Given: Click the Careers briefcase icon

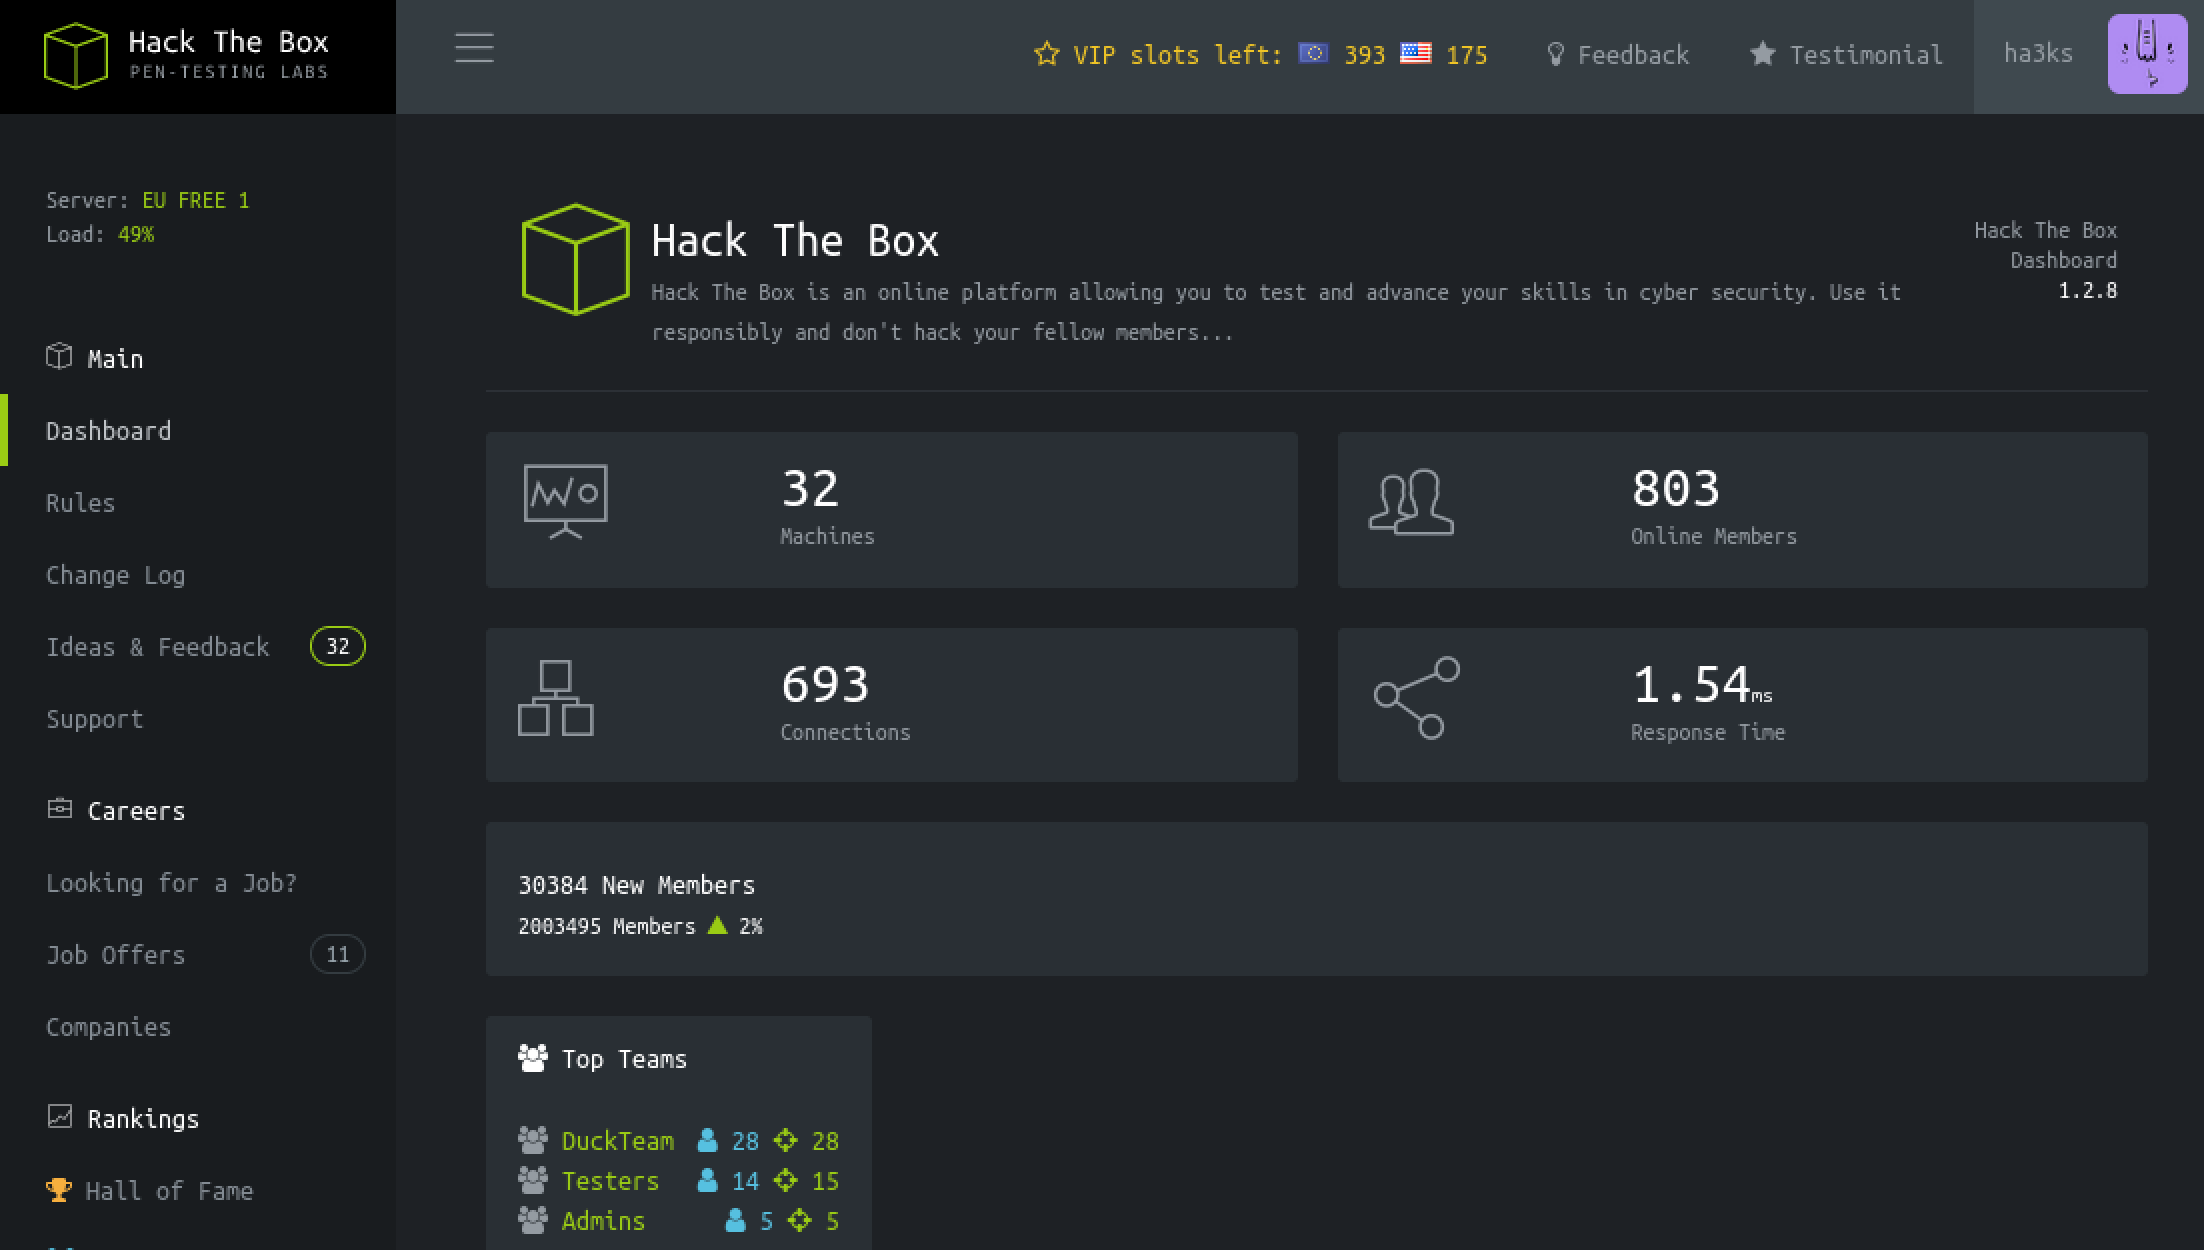Looking at the screenshot, I should coord(60,808).
